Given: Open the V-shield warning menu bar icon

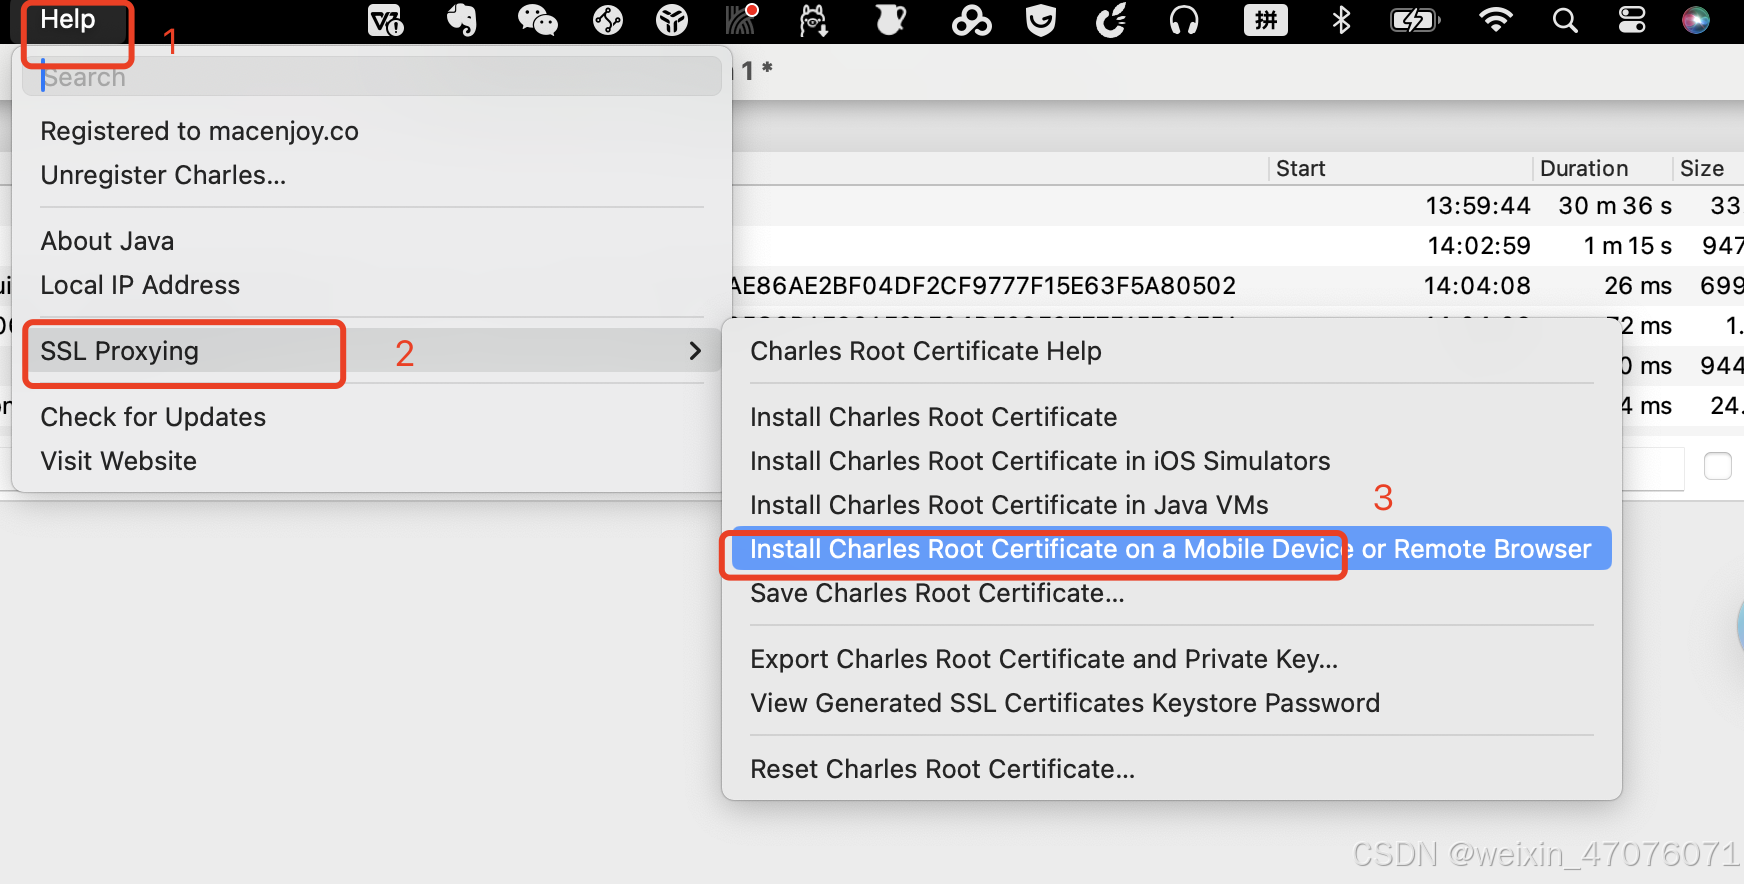Looking at the screenshot, I should tap(385, 20).
